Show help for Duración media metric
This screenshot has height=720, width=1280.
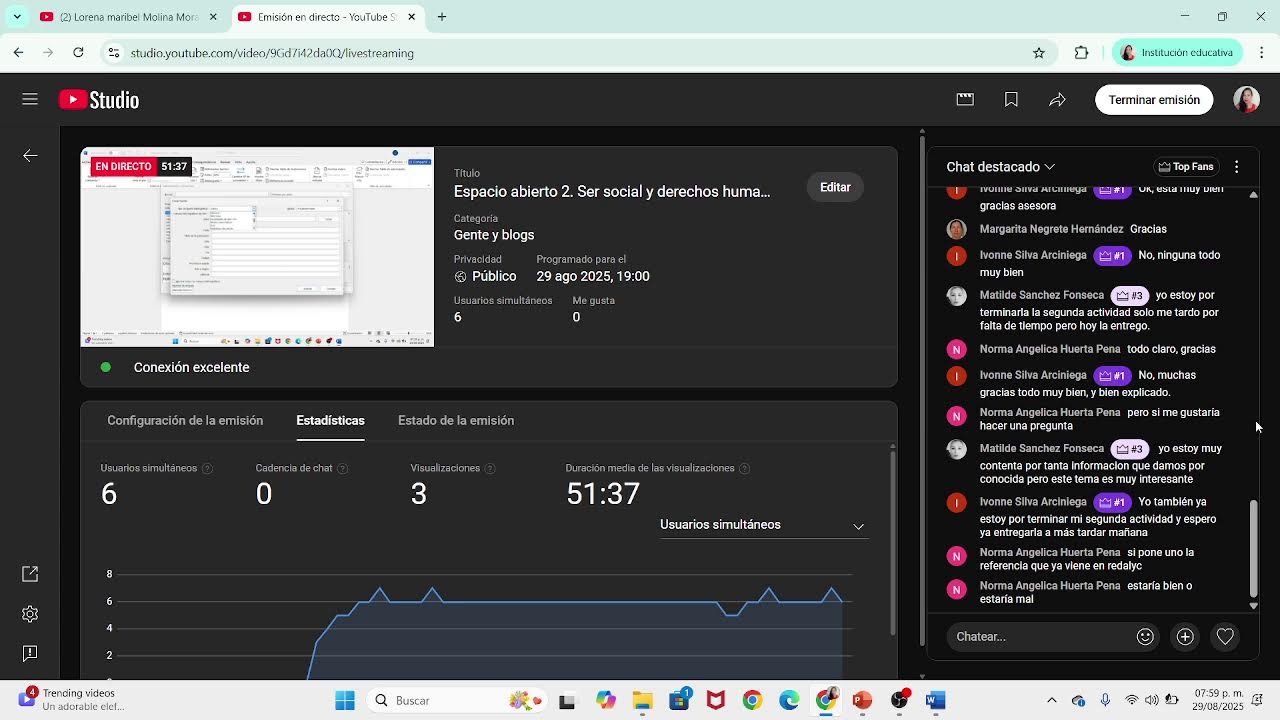pyautogui.click(x=744, y=468)
